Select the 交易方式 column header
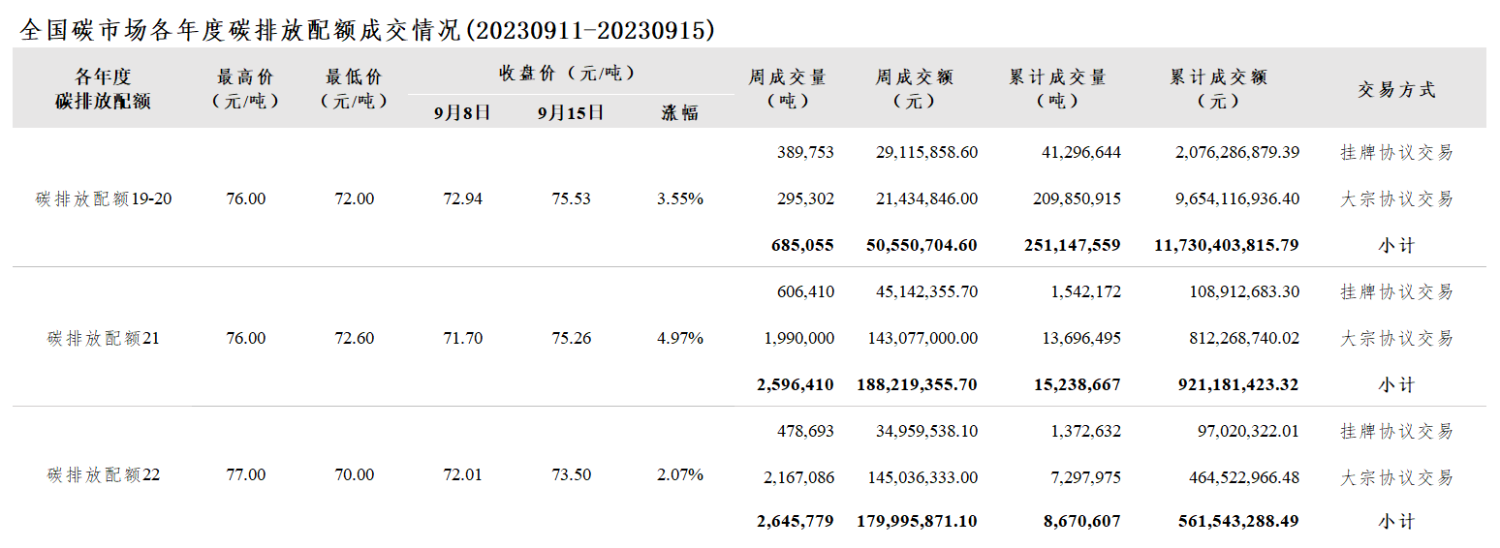 pyautogui.click(x=1396, y=90)
